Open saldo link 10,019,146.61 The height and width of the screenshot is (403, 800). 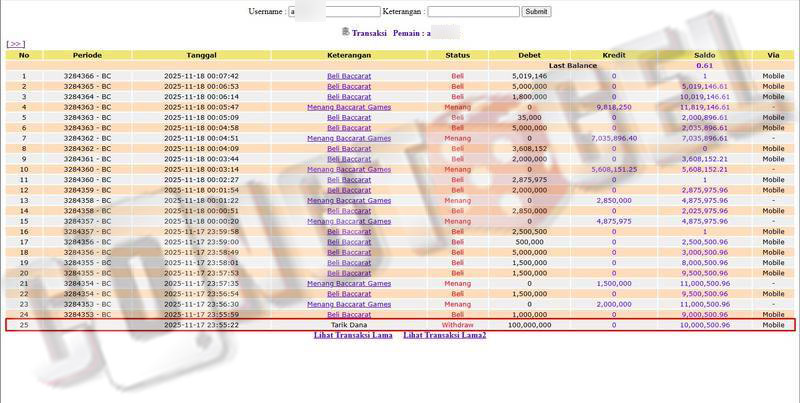pyautogui.click(x=704, y=97)
